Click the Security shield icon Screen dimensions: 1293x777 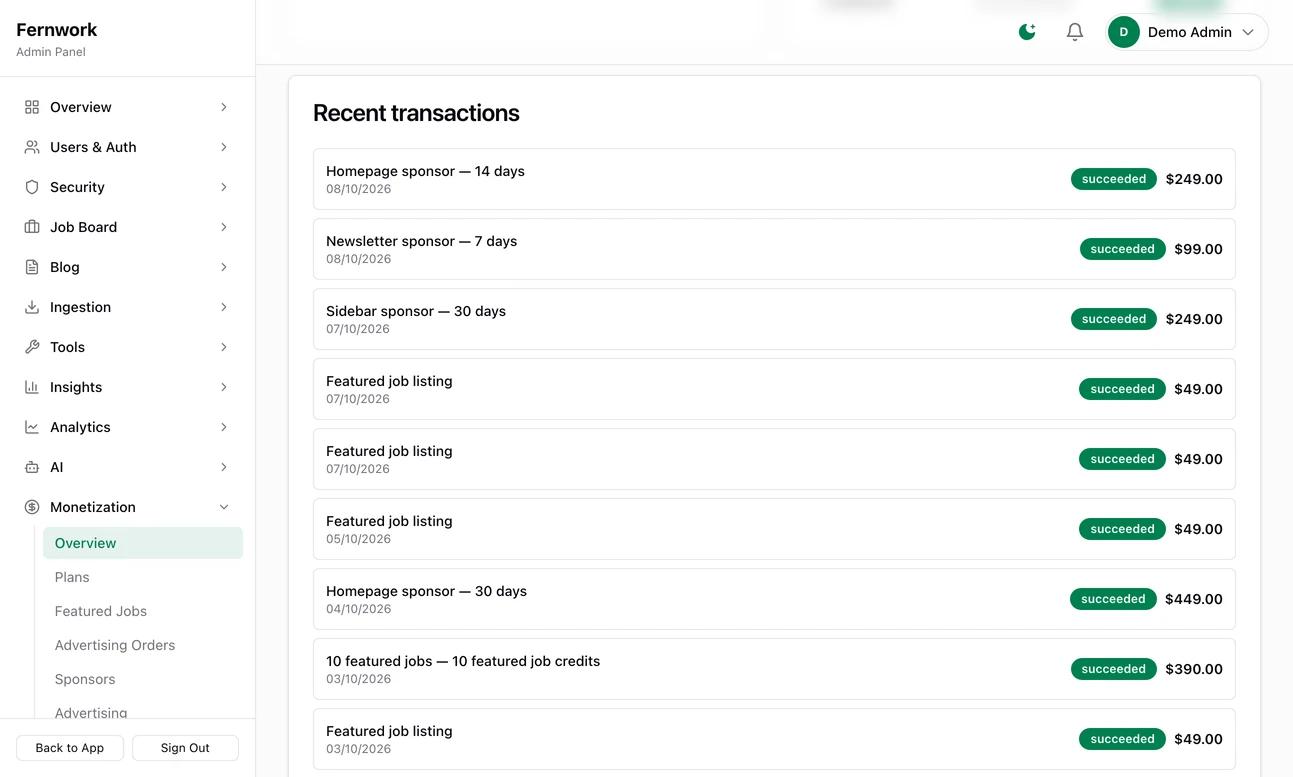[32, 187]
